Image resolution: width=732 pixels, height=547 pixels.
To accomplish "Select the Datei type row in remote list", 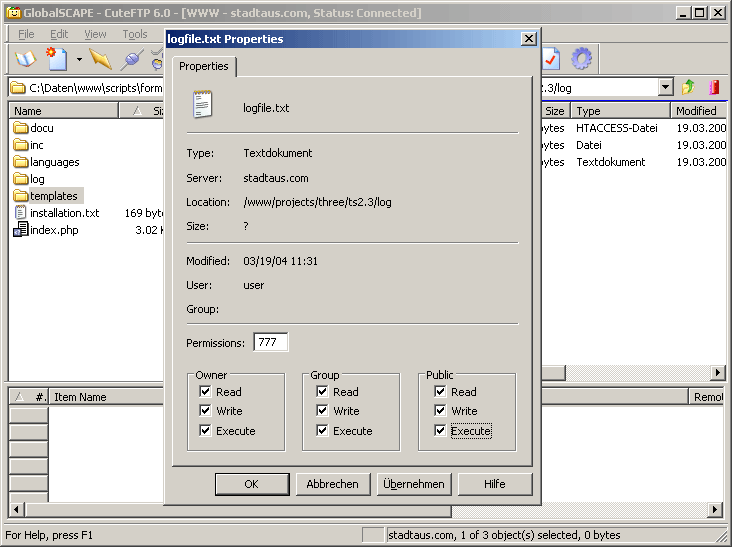I will coord(633,145).
